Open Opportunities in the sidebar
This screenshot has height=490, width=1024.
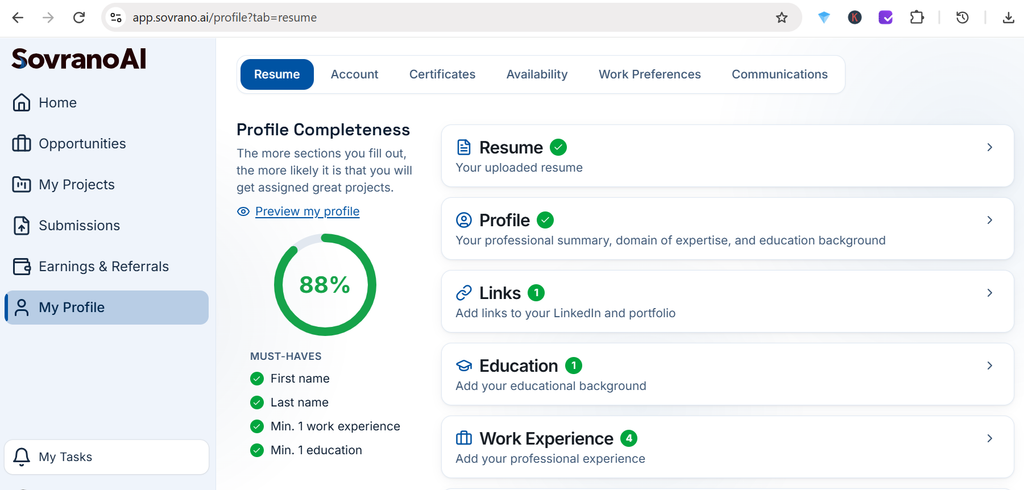tap(106, 144)
